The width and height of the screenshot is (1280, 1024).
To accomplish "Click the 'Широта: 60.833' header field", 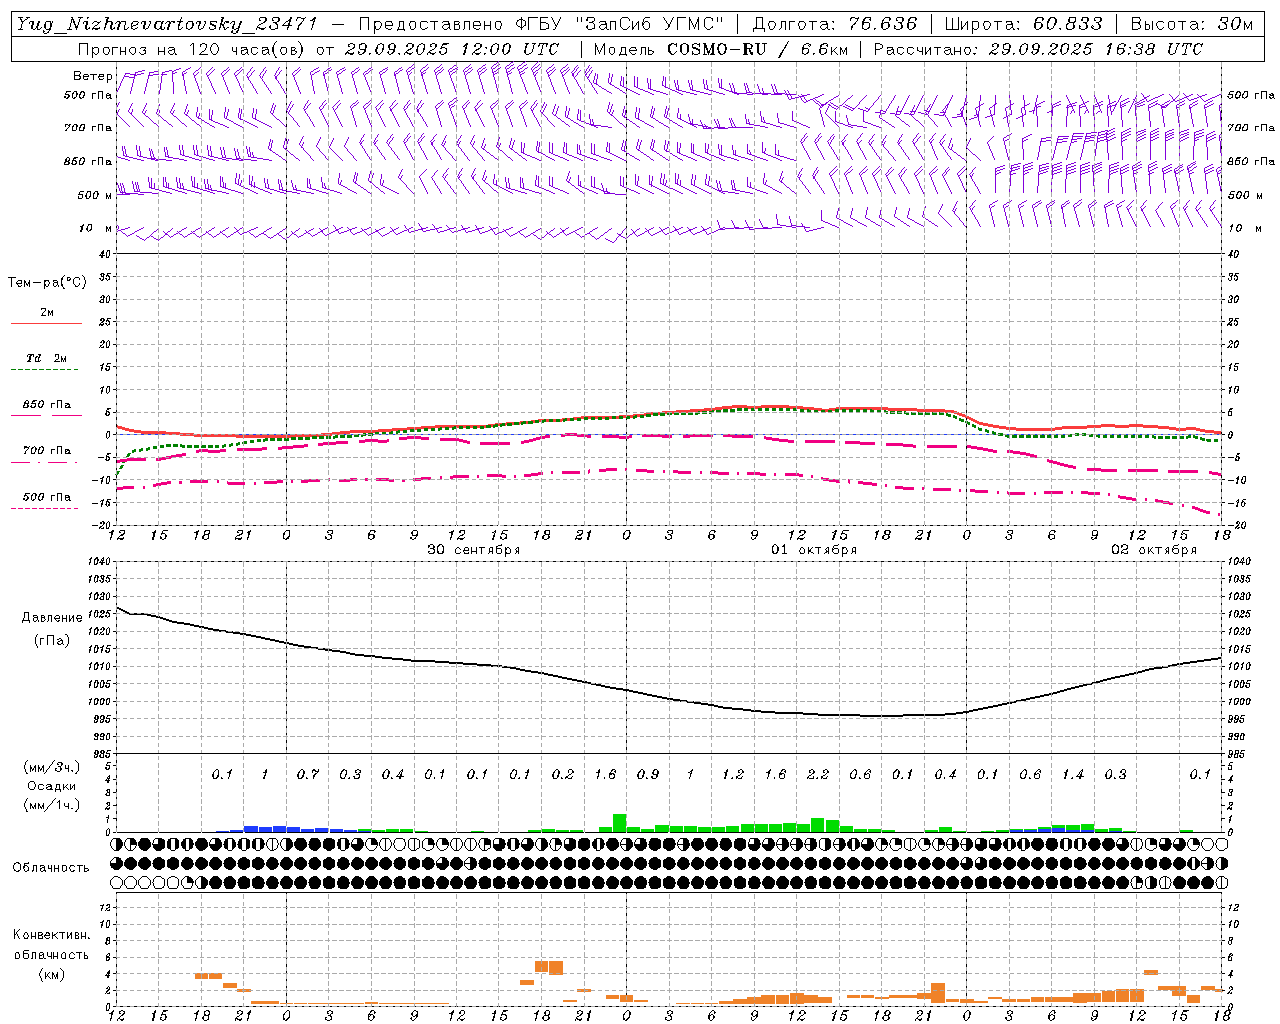I will (1024, 24).
